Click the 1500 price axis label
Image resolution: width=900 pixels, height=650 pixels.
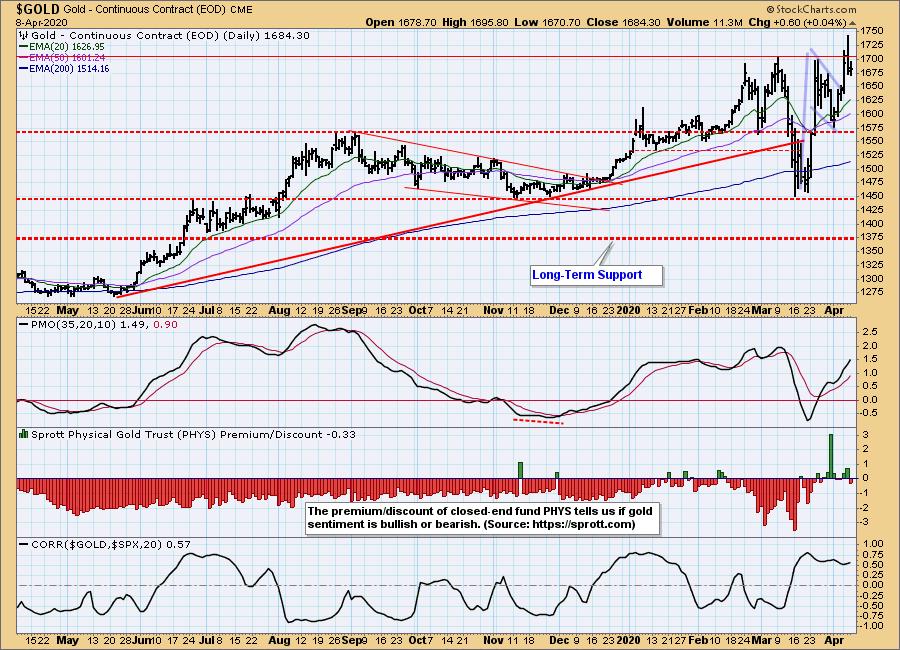872,169
